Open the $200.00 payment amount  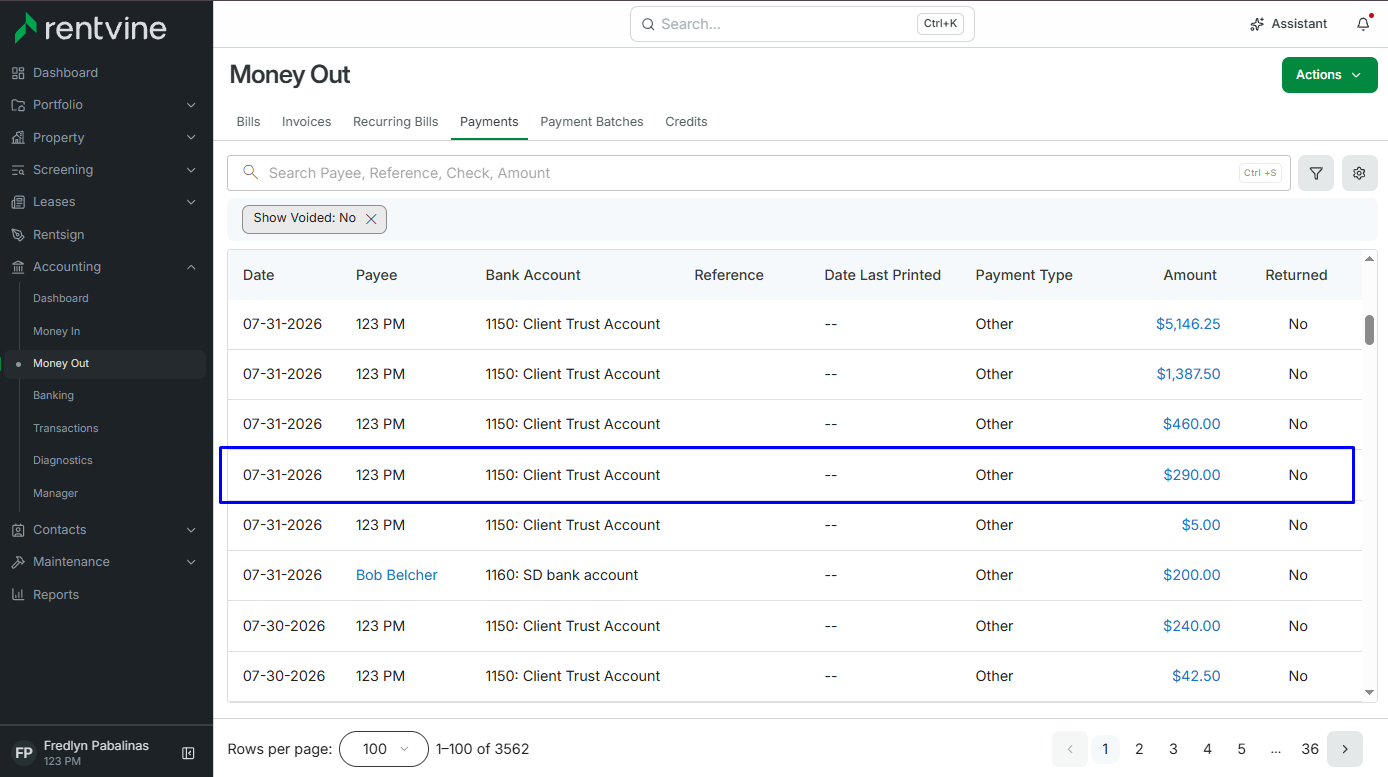(1192, 575)
